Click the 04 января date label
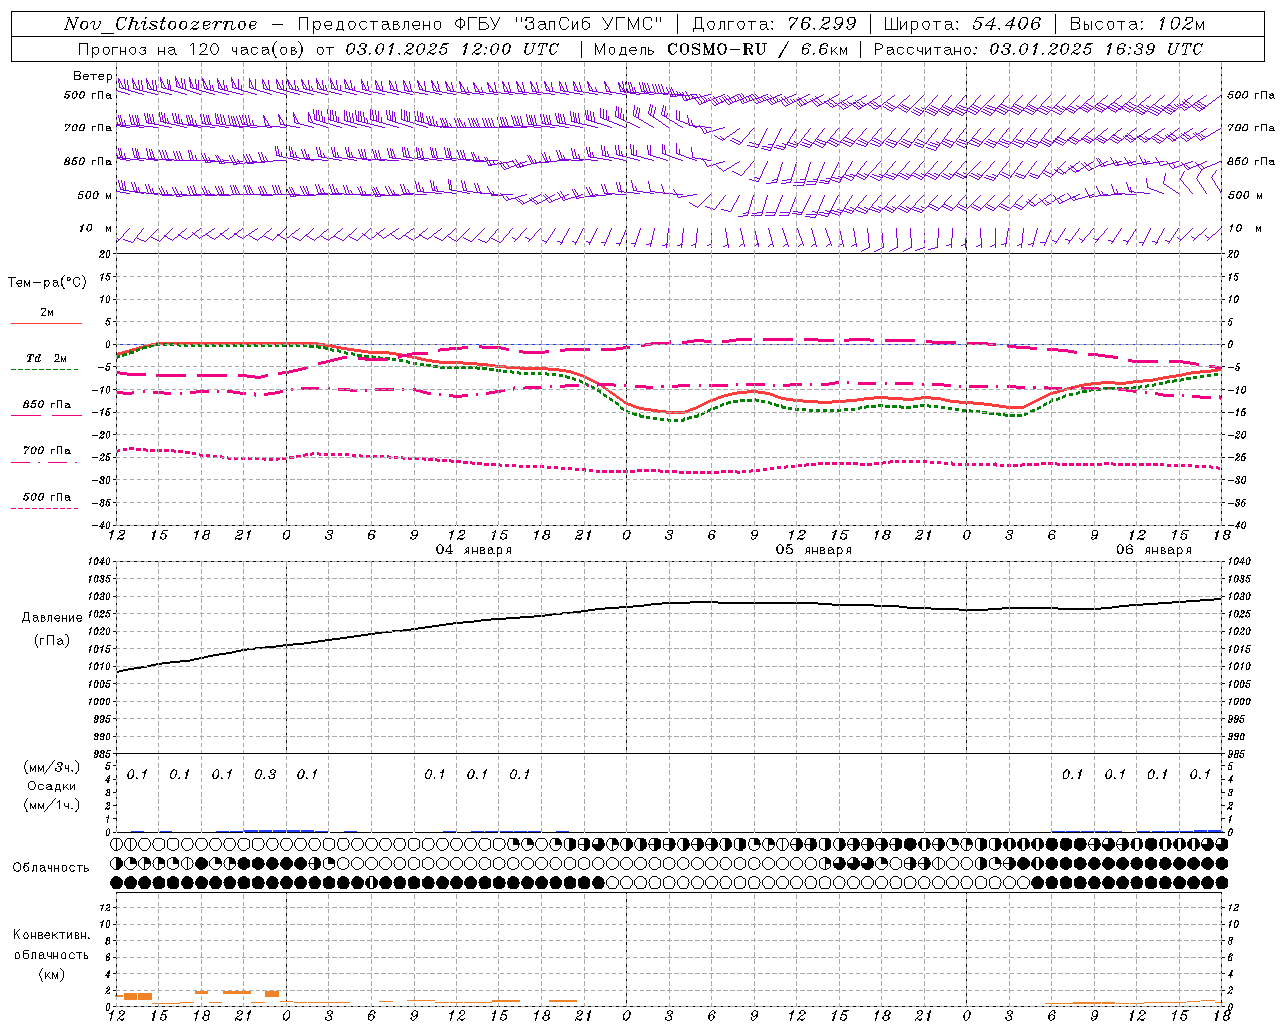1280x1024 pixels. click(x=474, y=550)
